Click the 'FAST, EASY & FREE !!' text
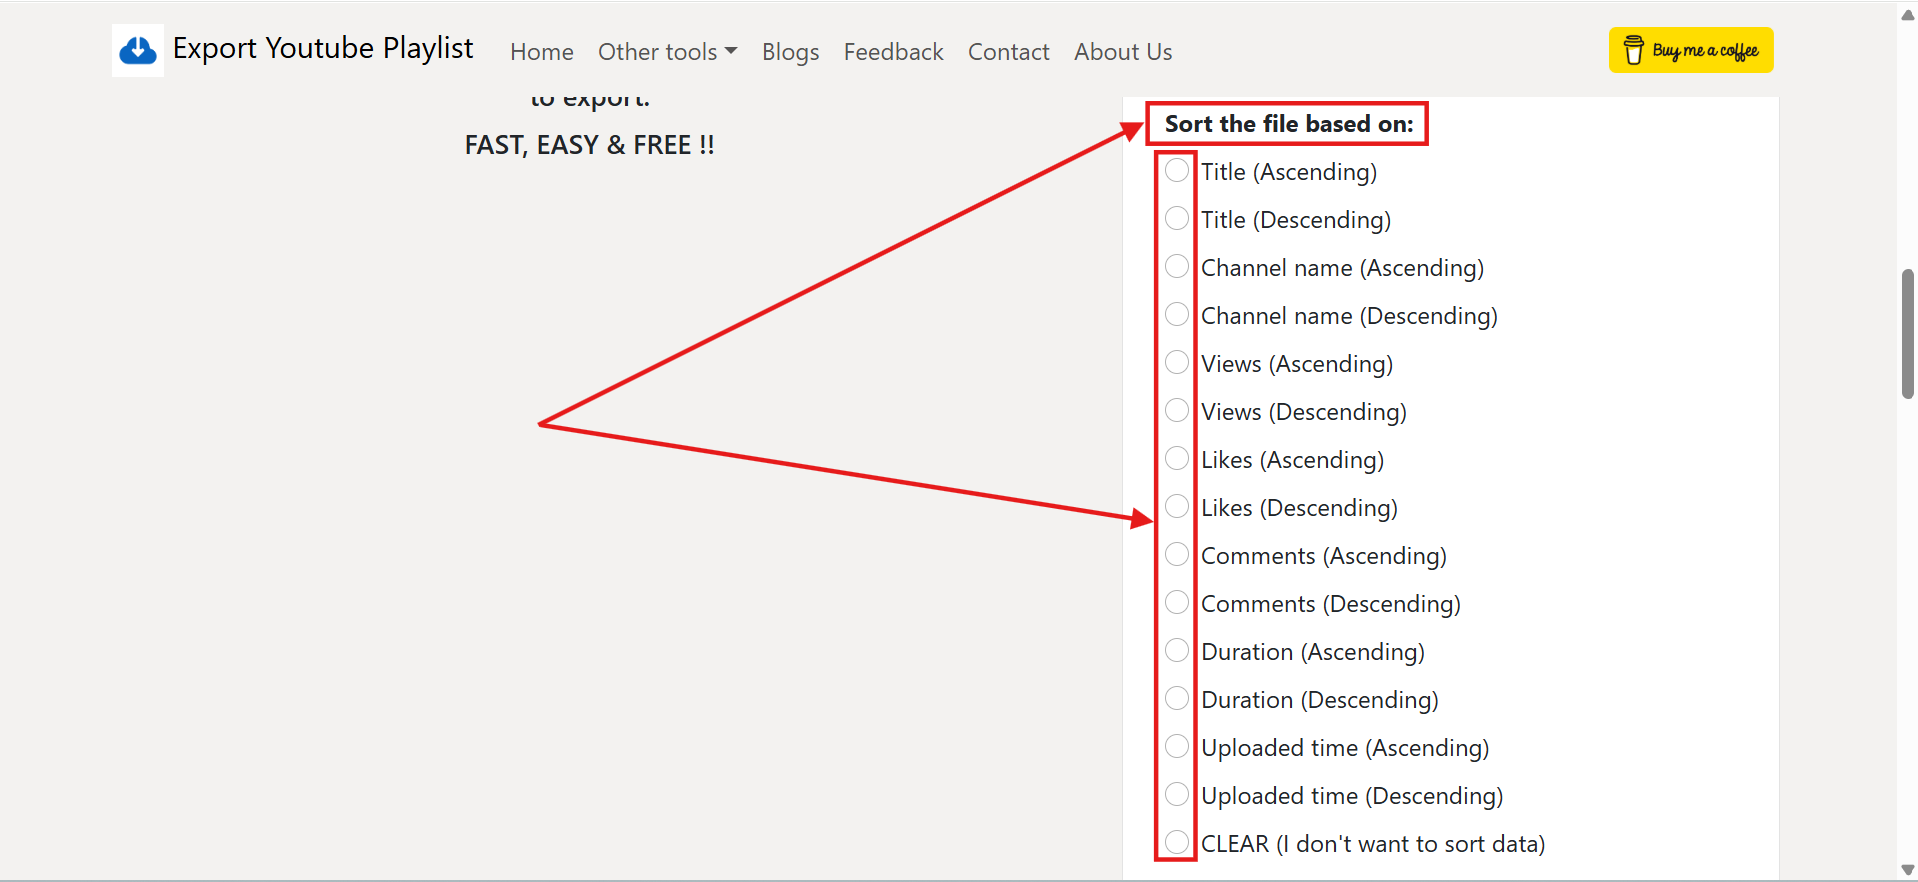This screenshot has width=1918, height=882. pyautogui.click(x=590, y=145)
